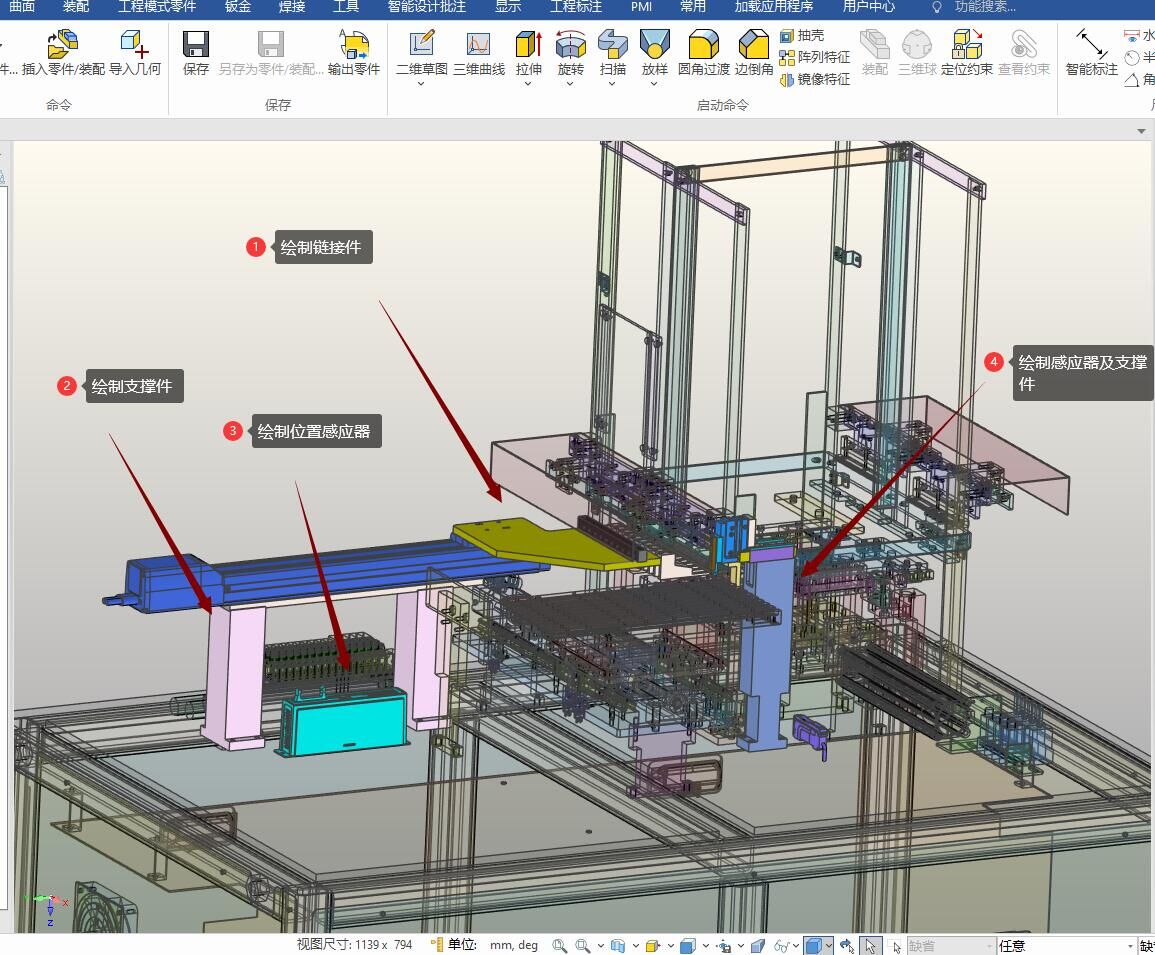Click the 镜像特征 mirror feature button

click(814, 79)
